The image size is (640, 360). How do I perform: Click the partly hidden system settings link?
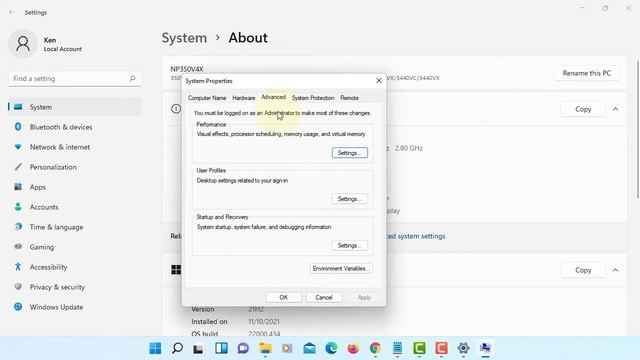coord(416,236)
